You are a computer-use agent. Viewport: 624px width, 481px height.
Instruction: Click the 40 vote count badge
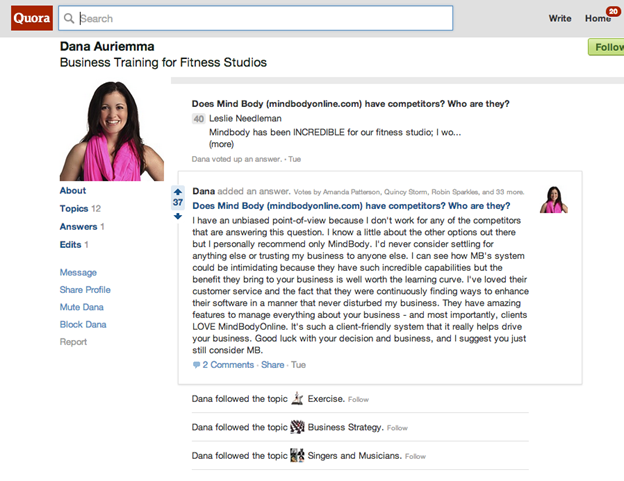click(199, 119)
